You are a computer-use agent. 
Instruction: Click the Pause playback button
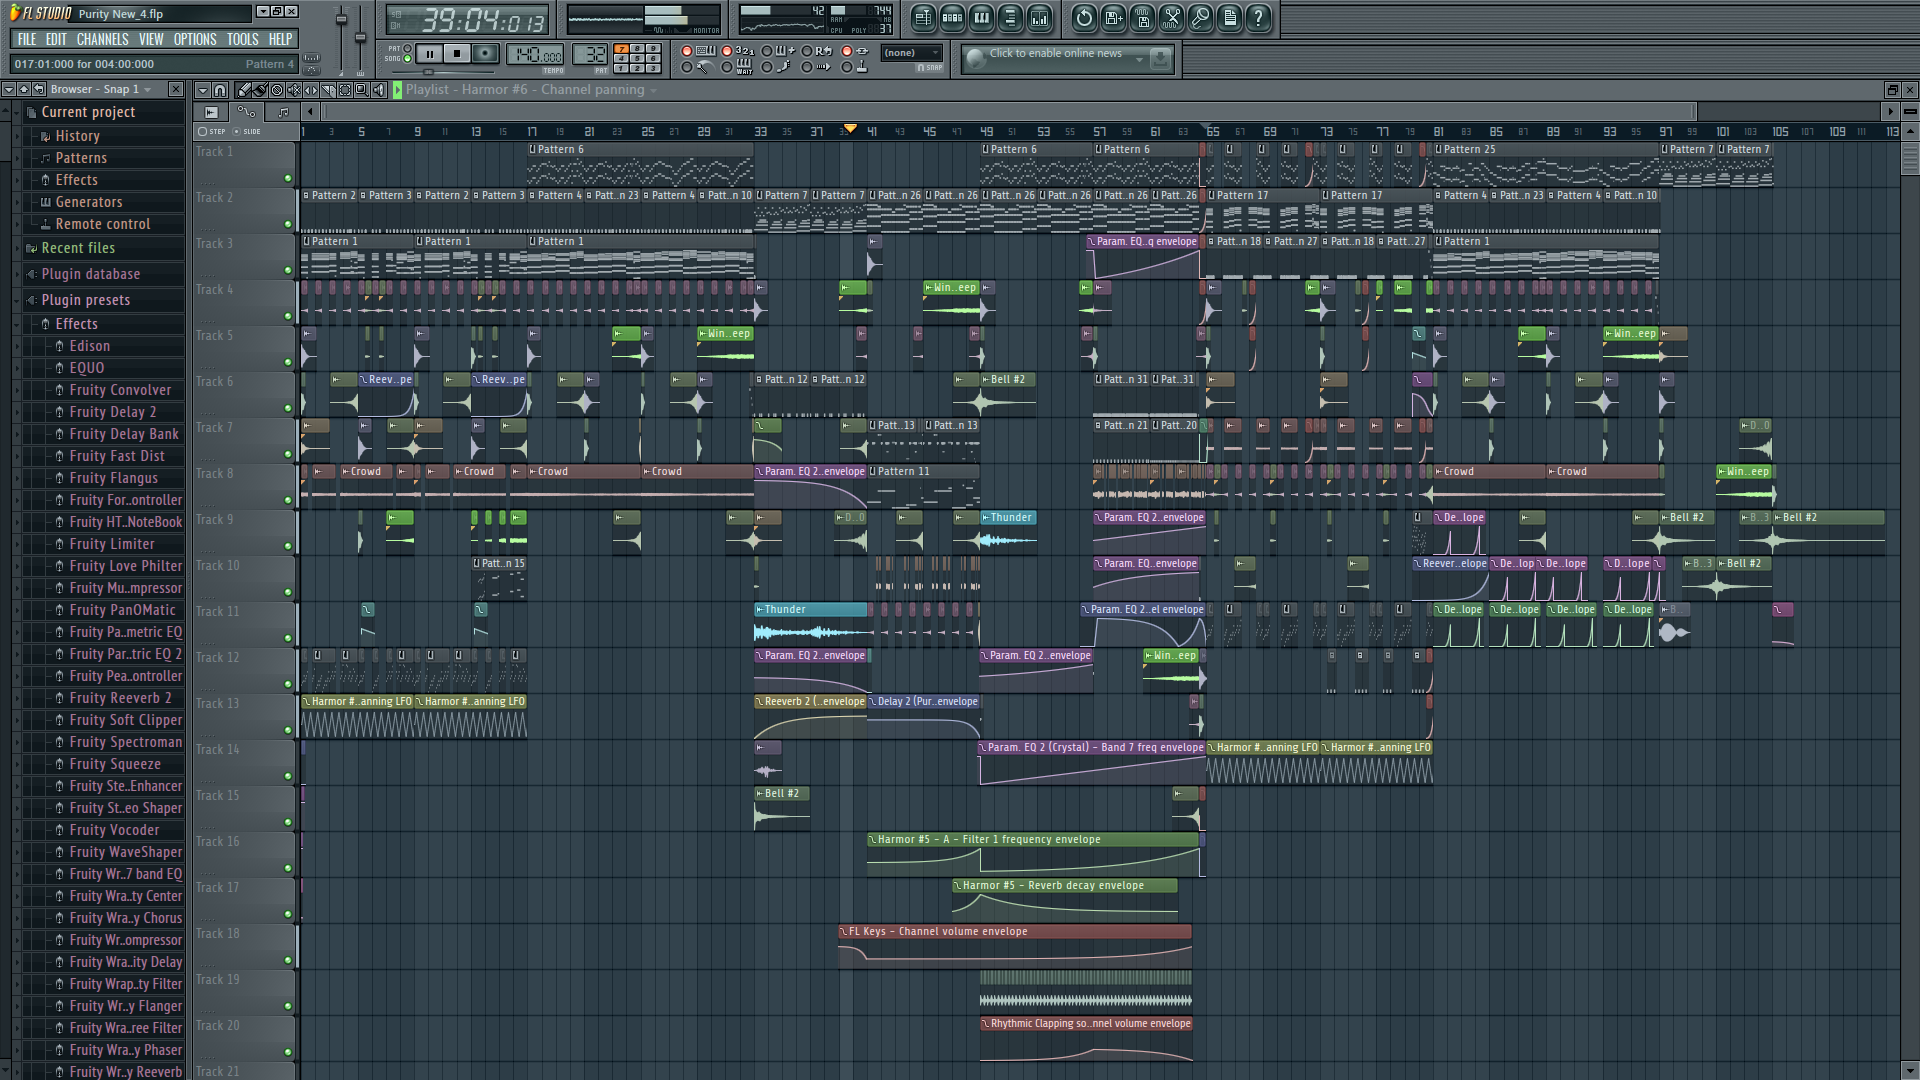(x=430, y=54)
